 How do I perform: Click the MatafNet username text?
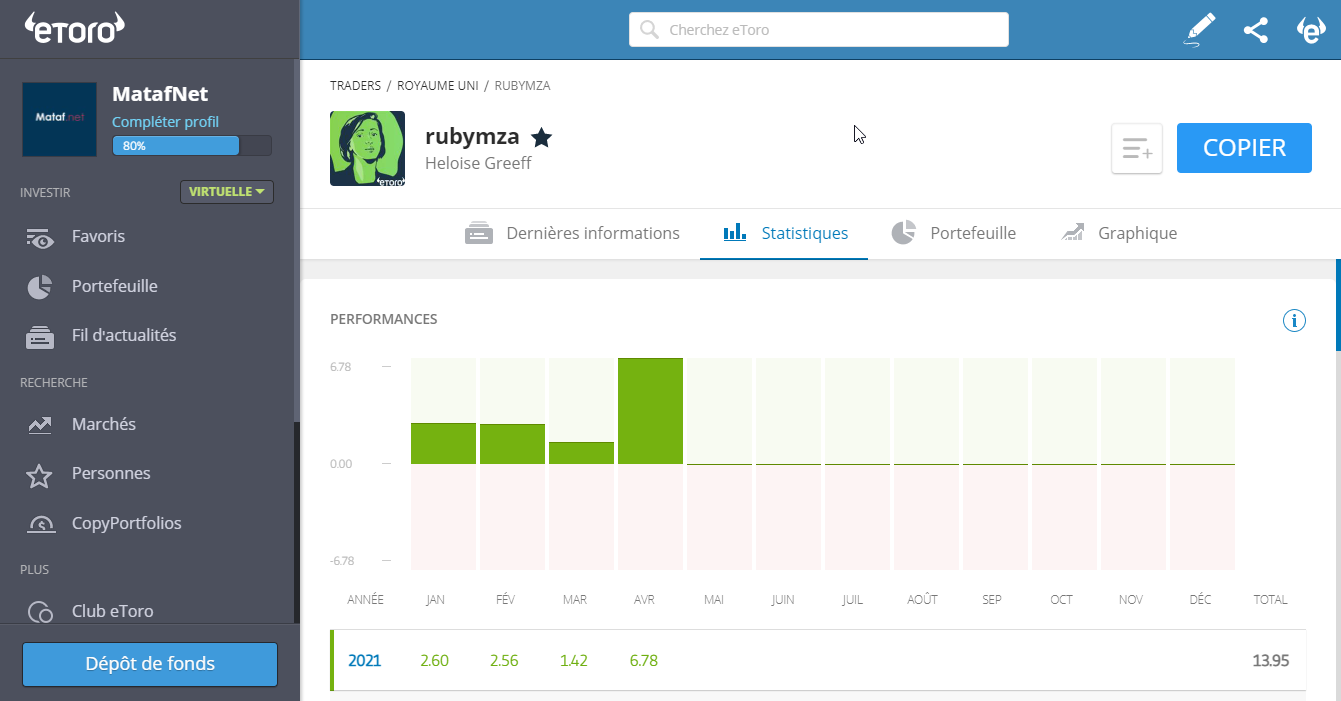160,94
